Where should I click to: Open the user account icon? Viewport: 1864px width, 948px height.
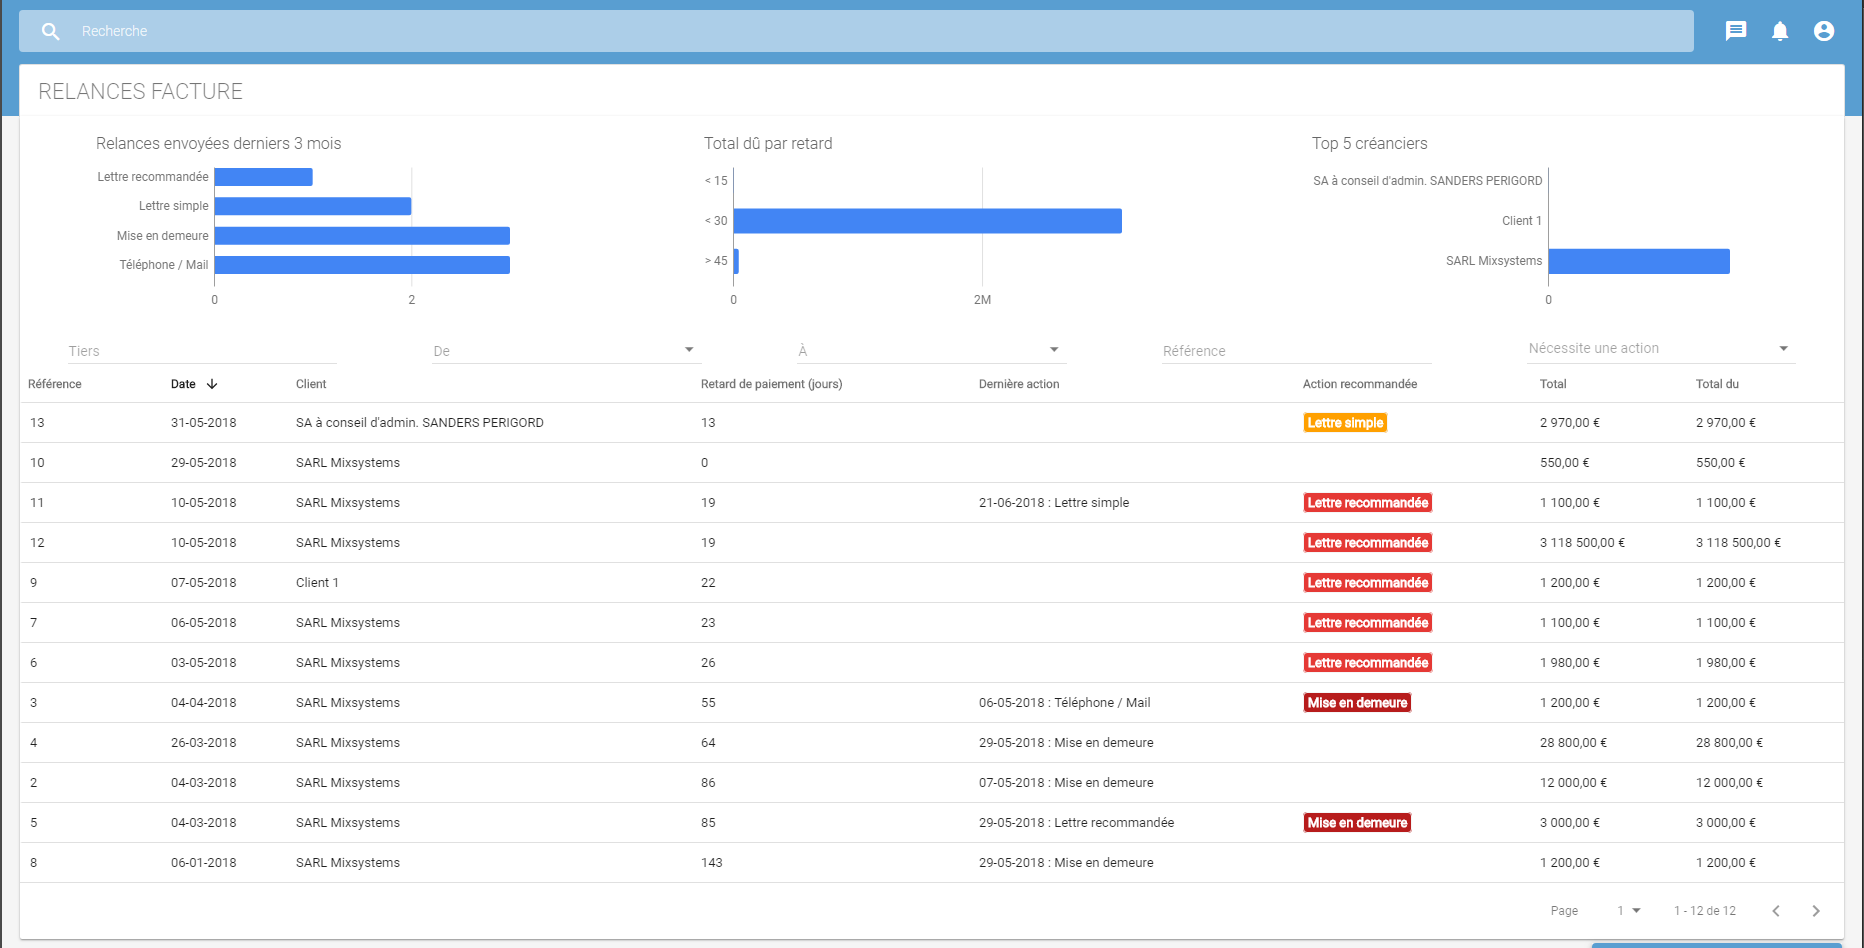coord(1824,31)
